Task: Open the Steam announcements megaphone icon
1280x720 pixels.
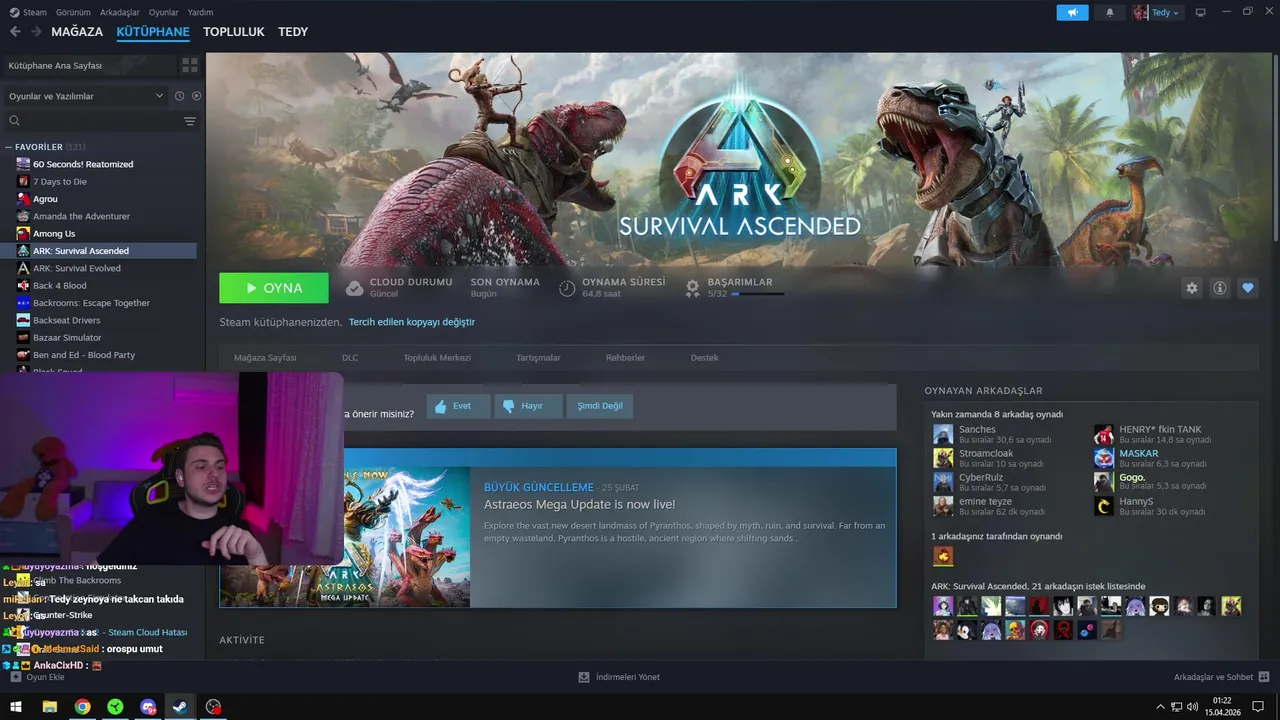Action: [1072, 12]
